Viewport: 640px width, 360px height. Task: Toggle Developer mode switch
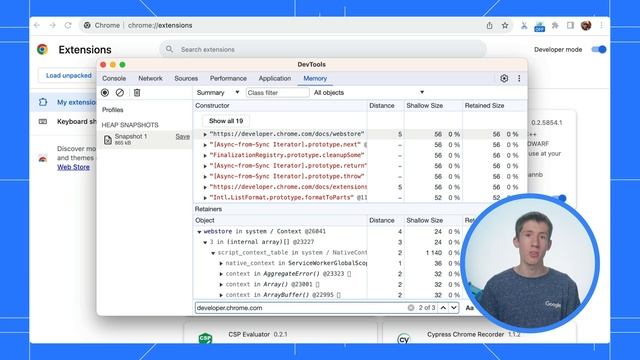pyautogui.click(x=599, y=49)
